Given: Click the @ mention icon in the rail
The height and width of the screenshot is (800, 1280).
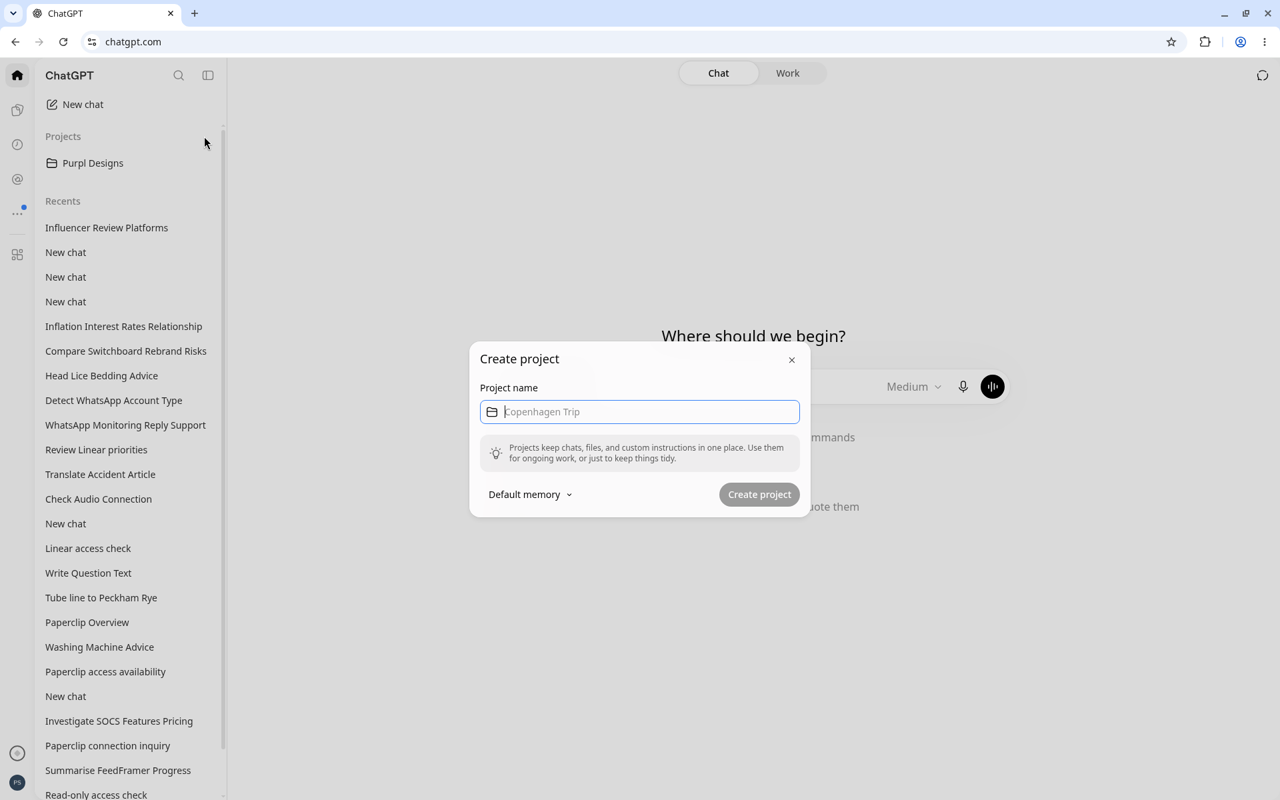Looking at the screenshot, I should (x=17, y=180).
